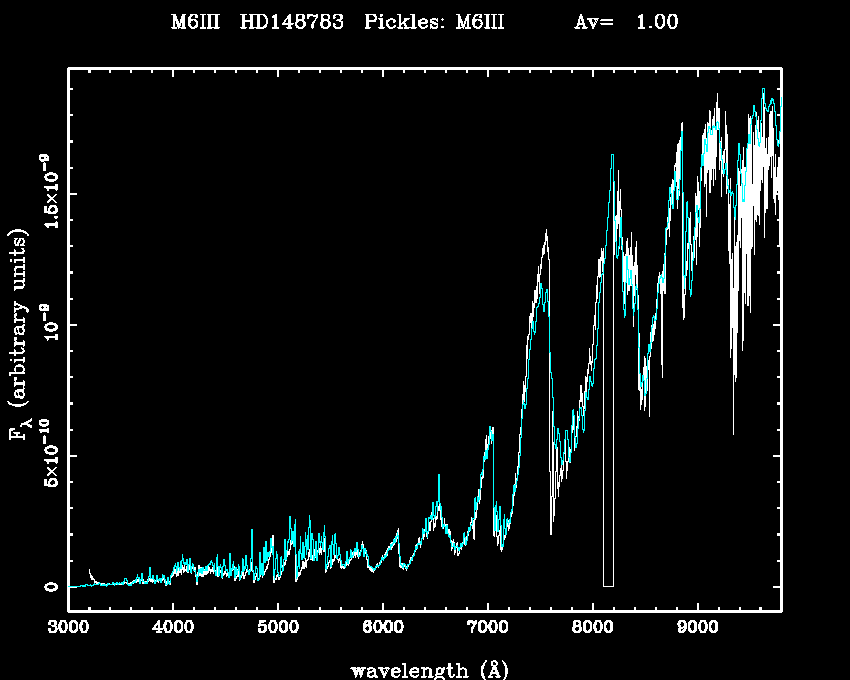
Task: Click the 1.5×10⁻⁹ y-axis tick label
Action: point(46,192)
